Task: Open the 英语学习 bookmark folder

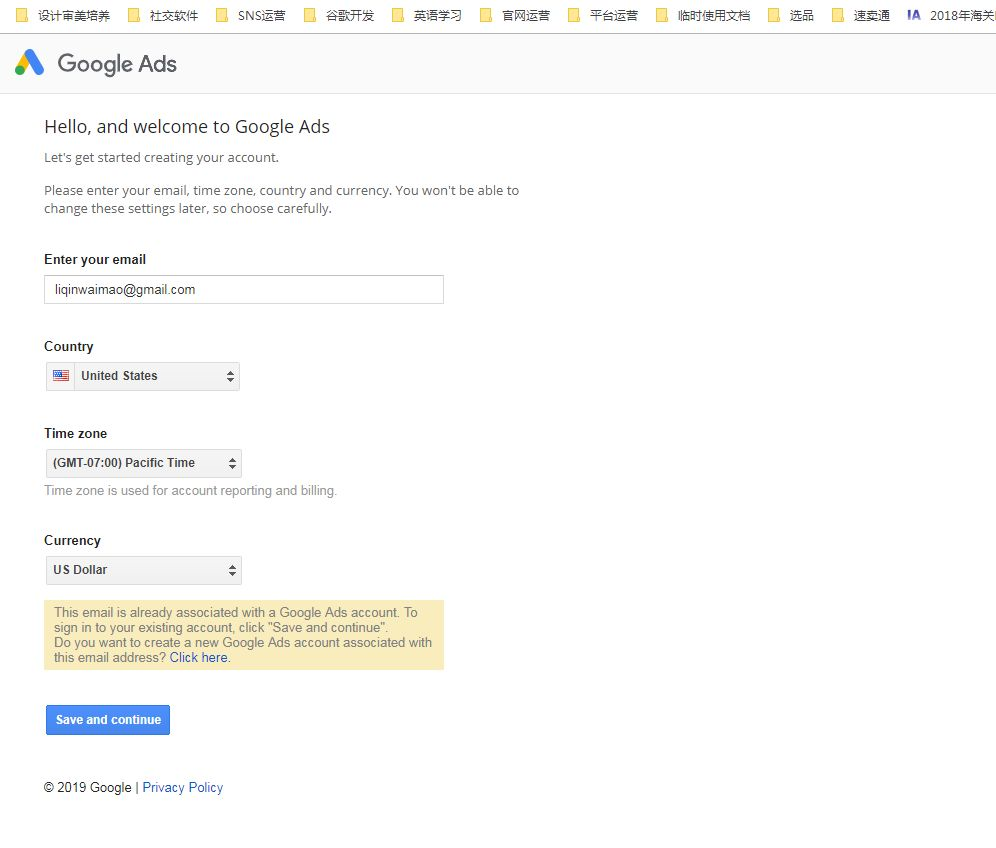Action: [427, 15]
